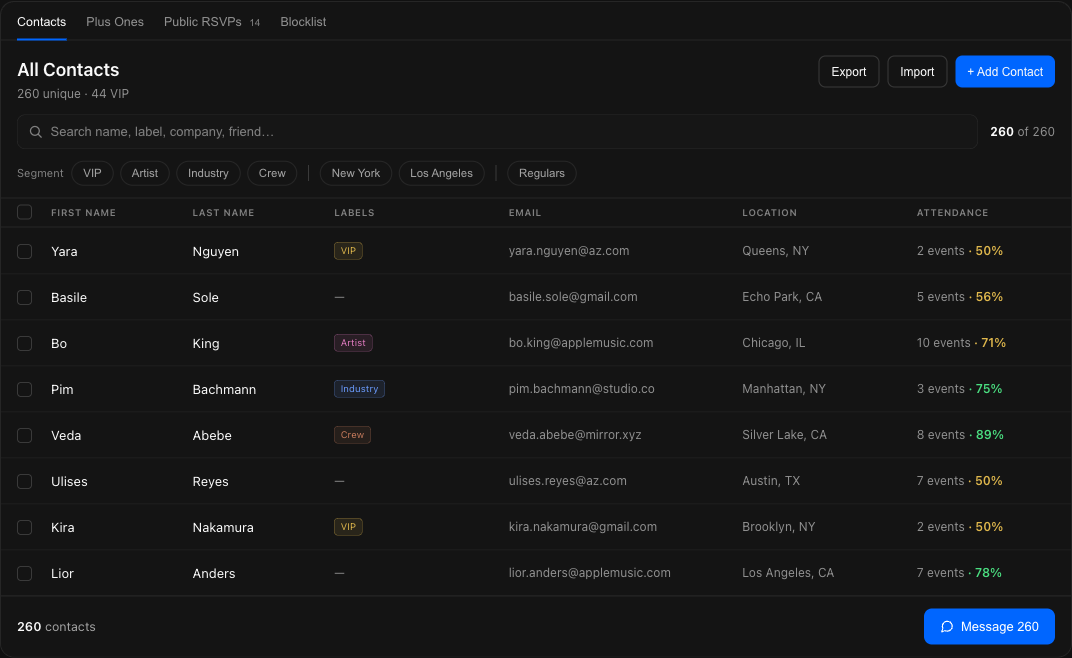Go to the Blocklist tab

tap(303, 22)
